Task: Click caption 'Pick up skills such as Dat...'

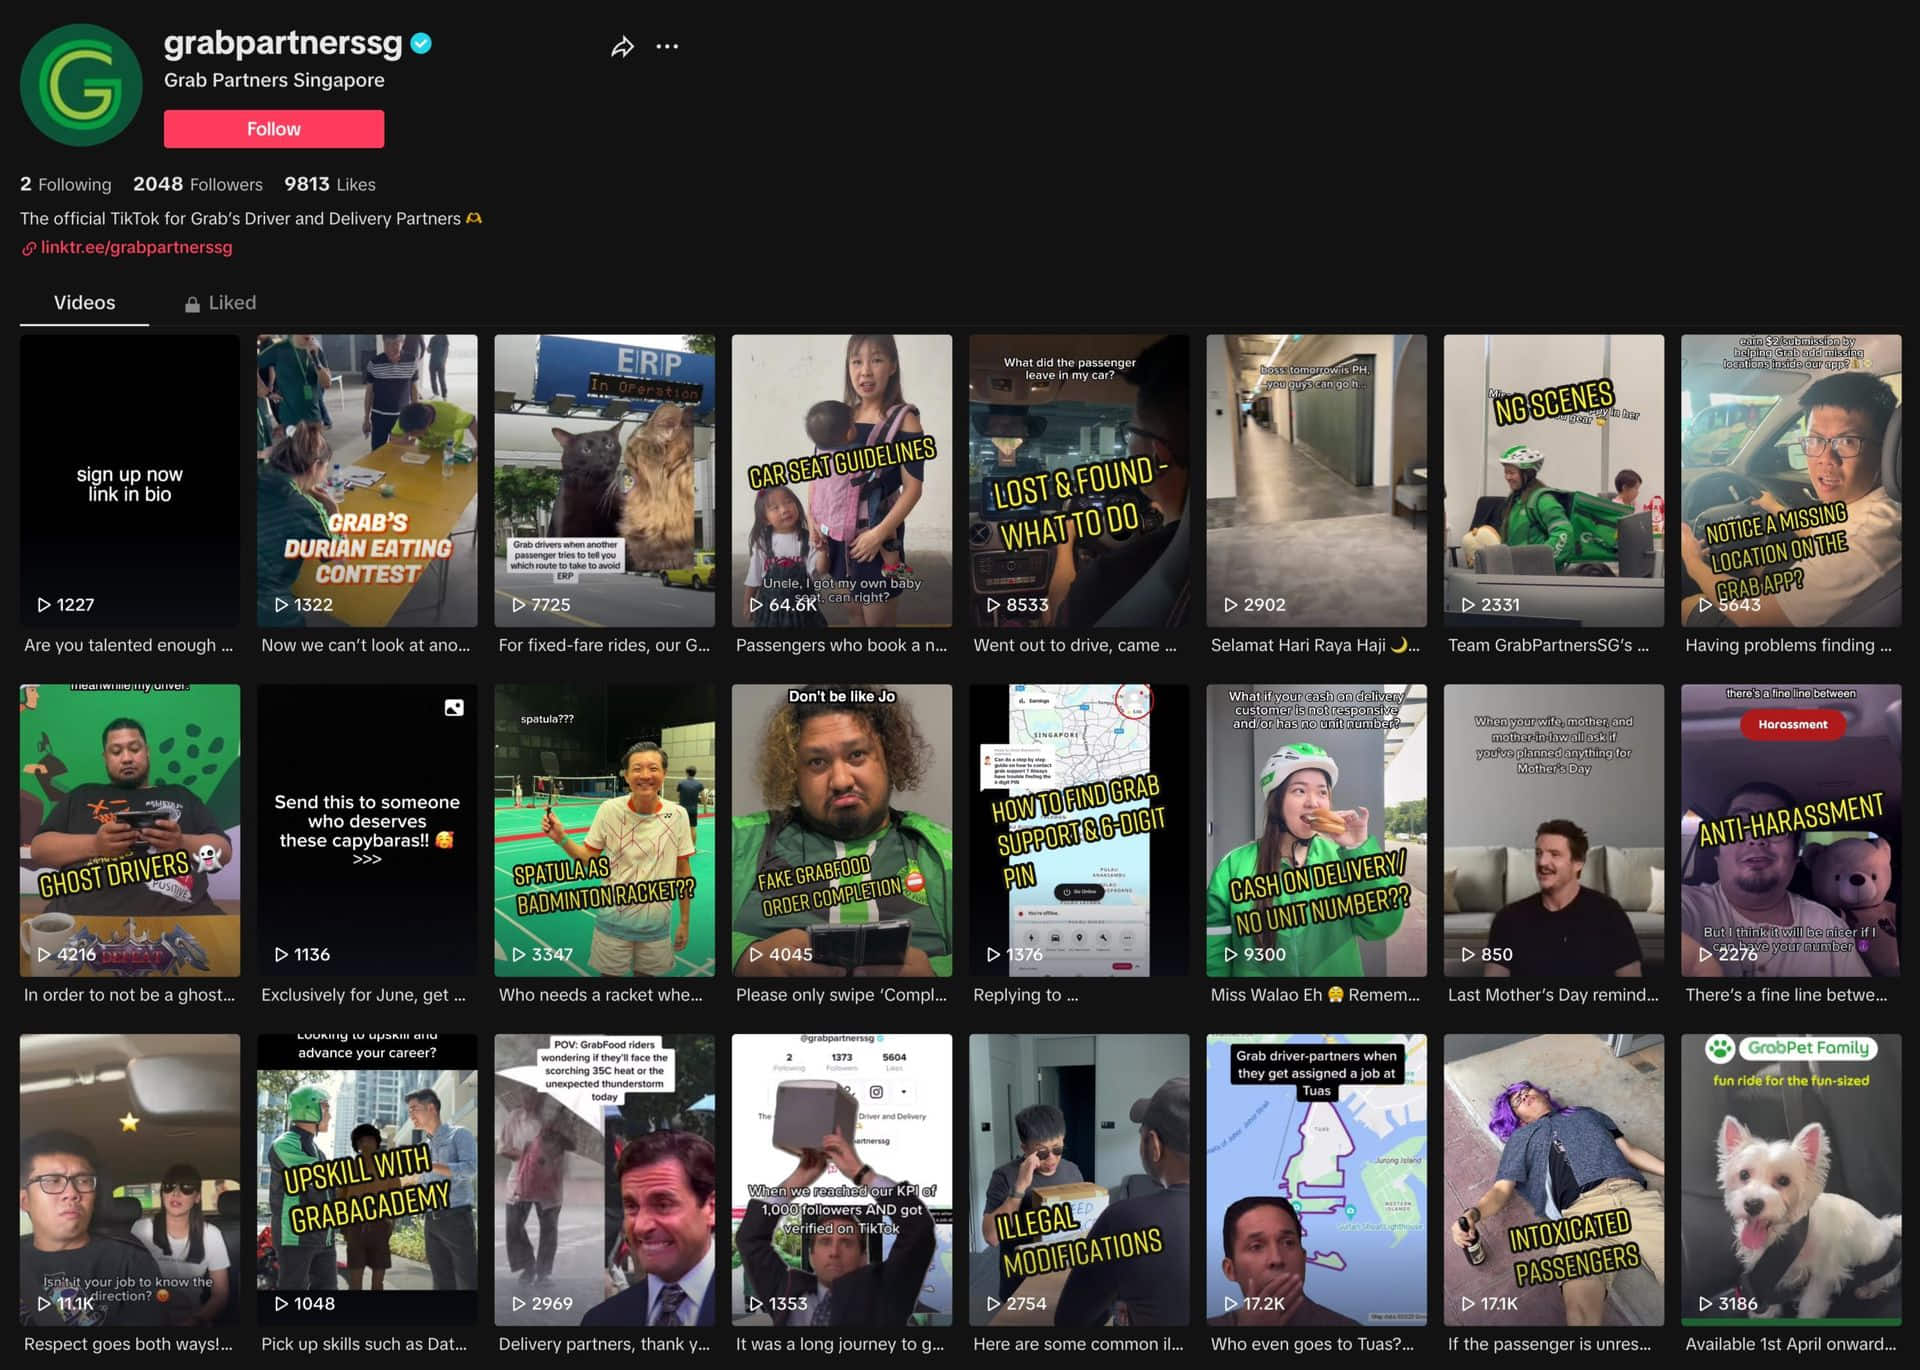Action: pyautogui.click(x=364, y=1345)
